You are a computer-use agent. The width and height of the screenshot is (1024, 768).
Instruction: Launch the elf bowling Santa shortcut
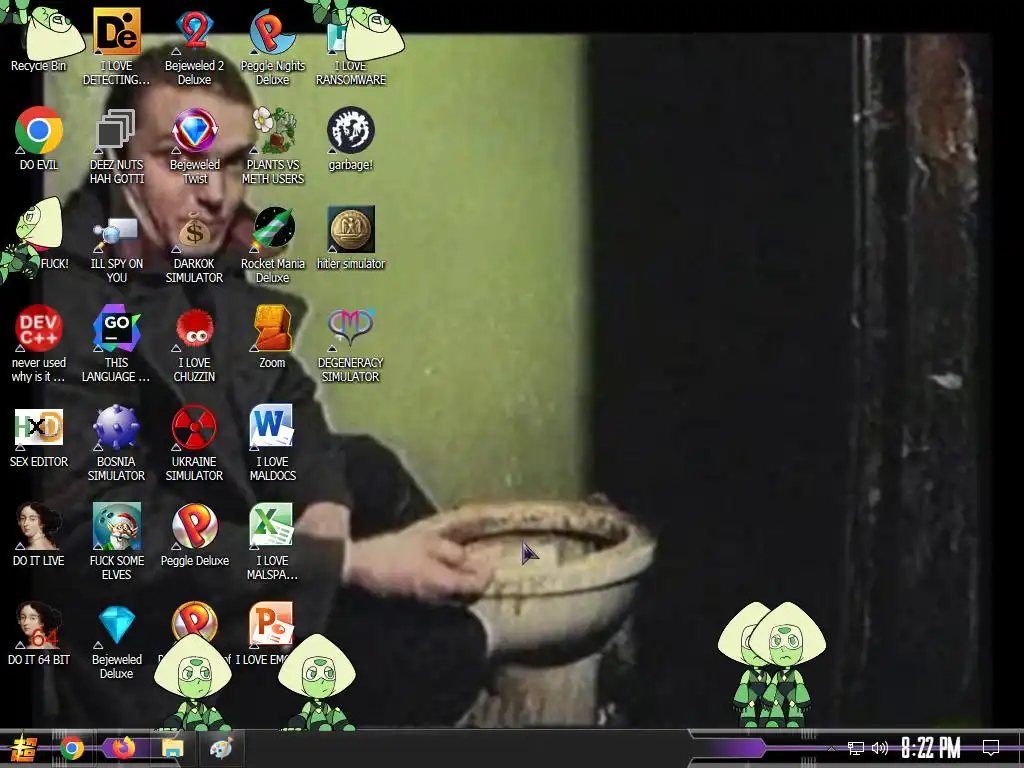(116, 542)
